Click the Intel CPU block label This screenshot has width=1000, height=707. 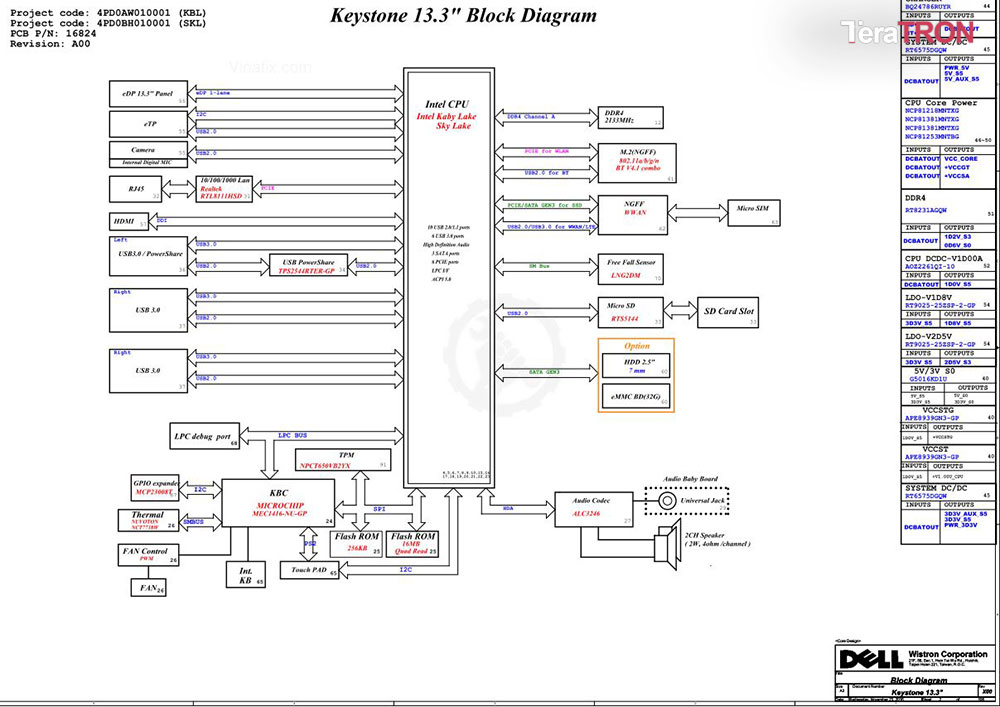(446, 105)
